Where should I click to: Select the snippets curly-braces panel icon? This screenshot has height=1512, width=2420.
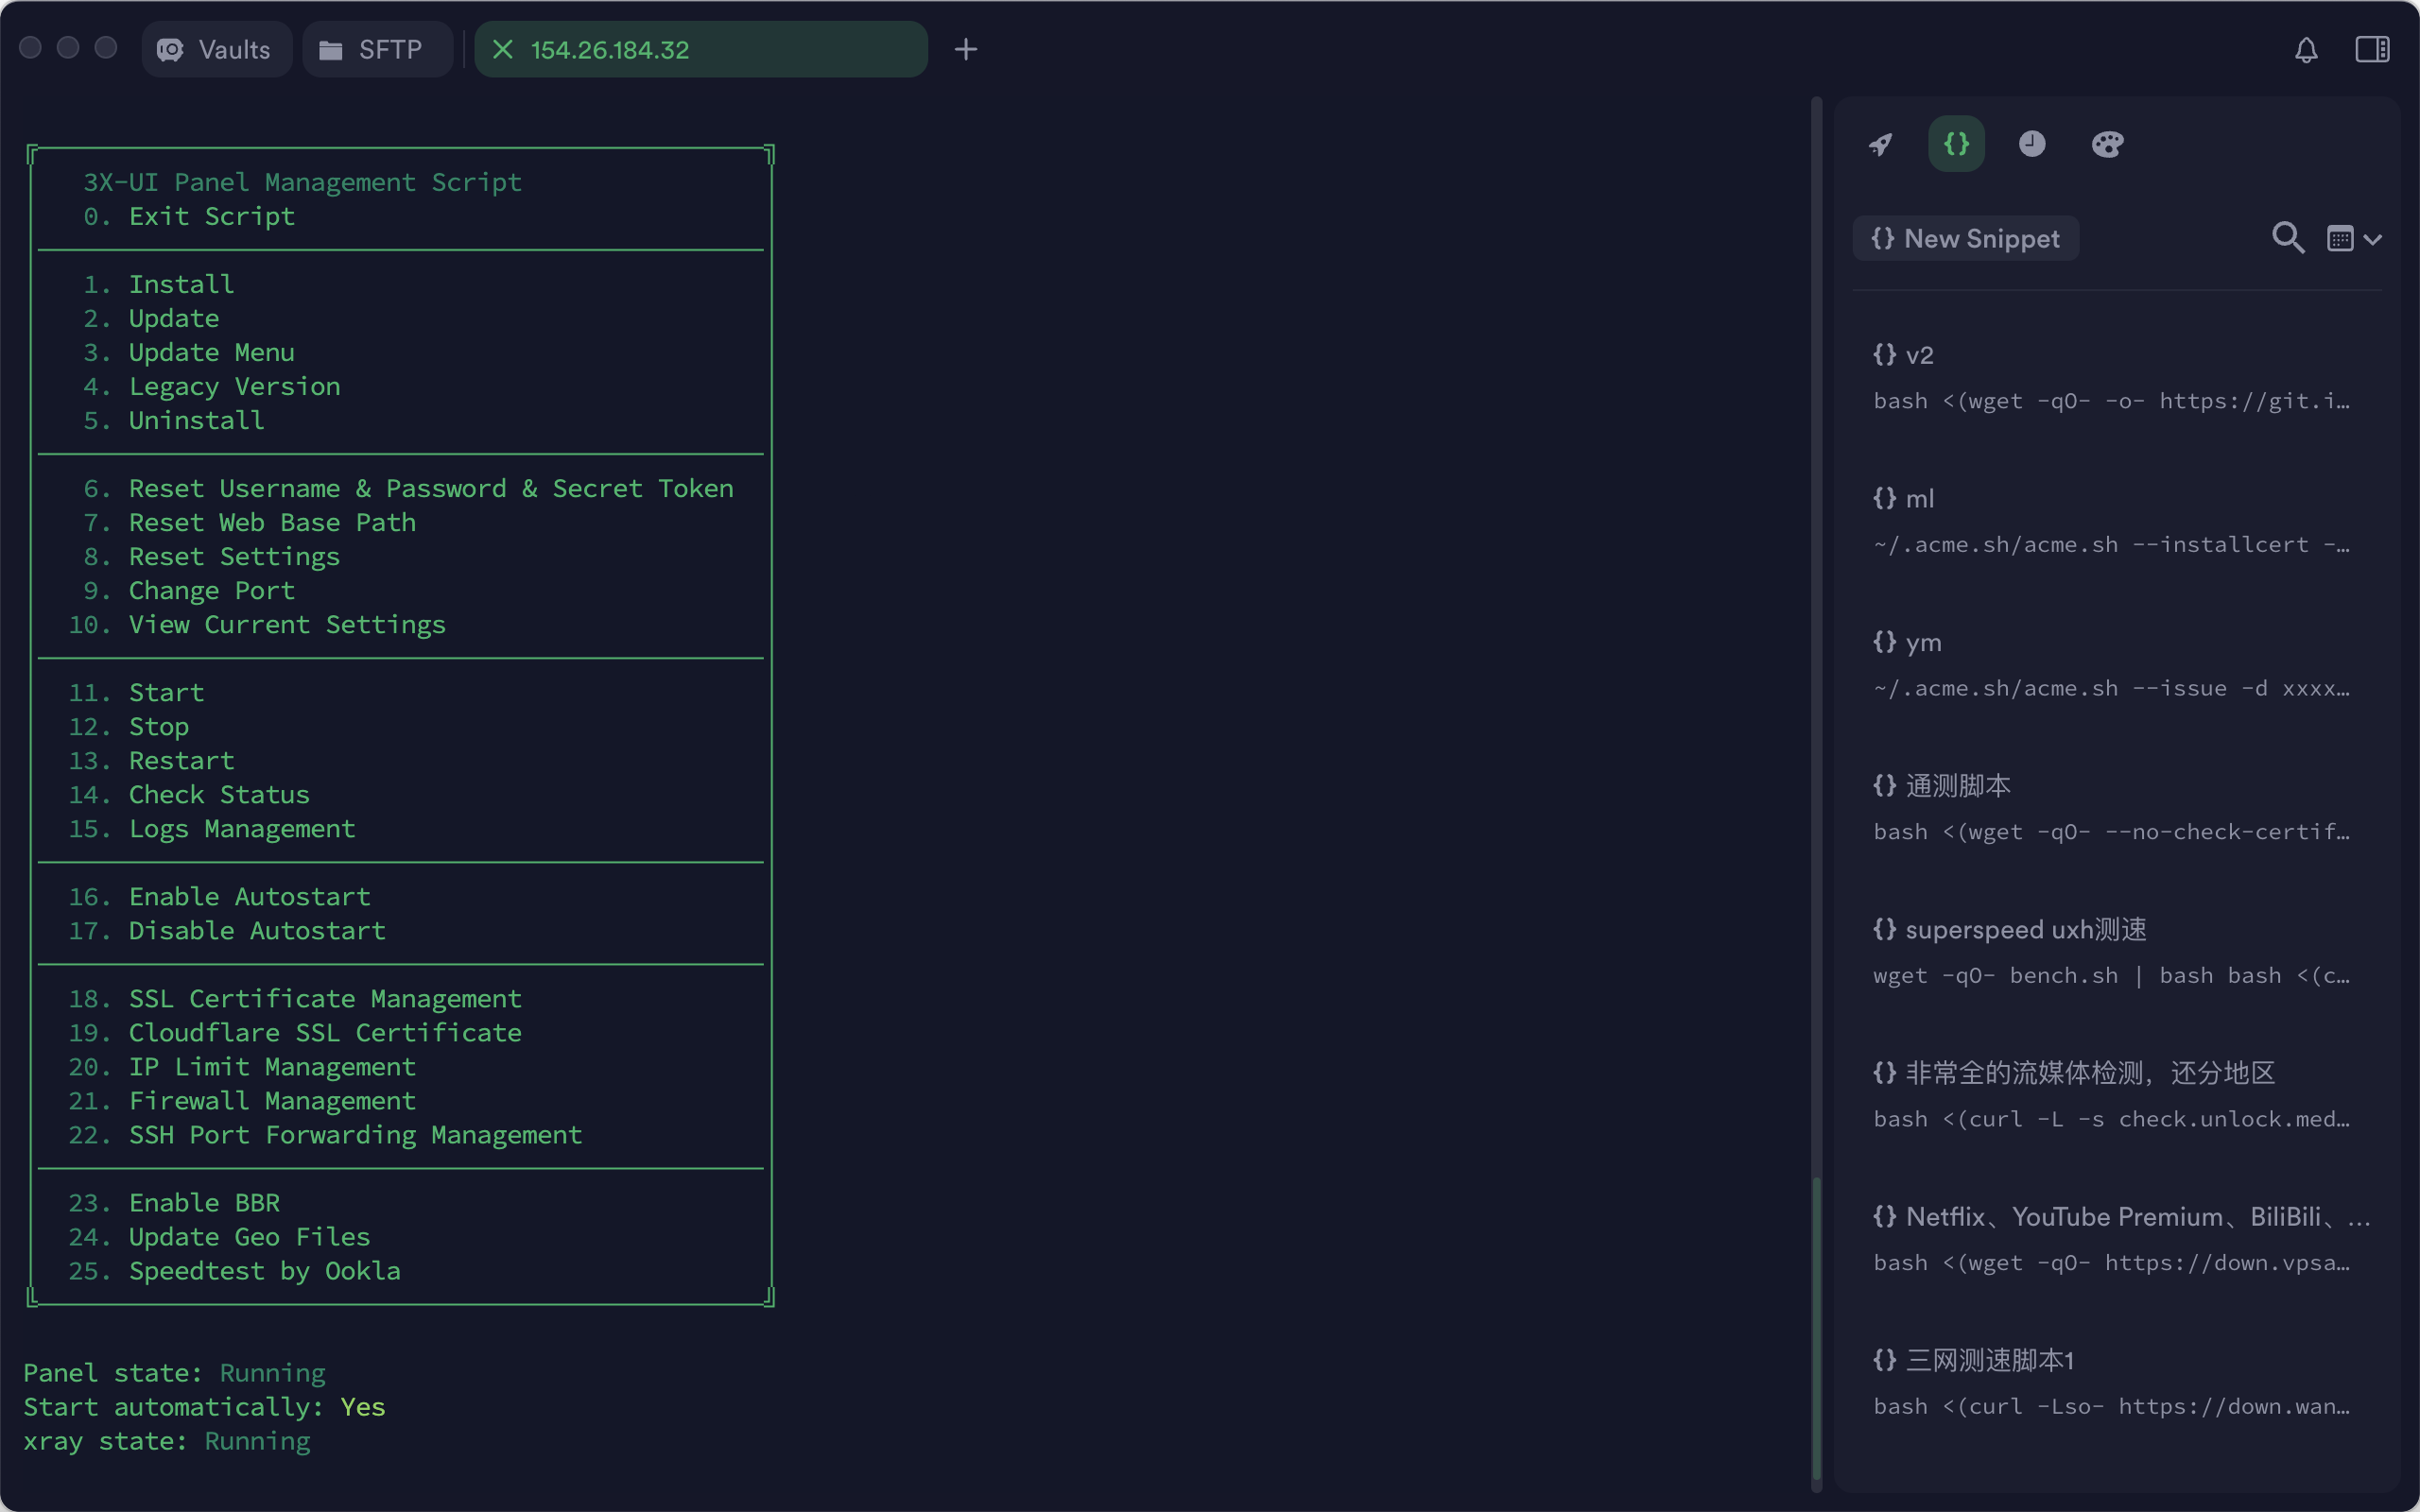point(1956,144)
